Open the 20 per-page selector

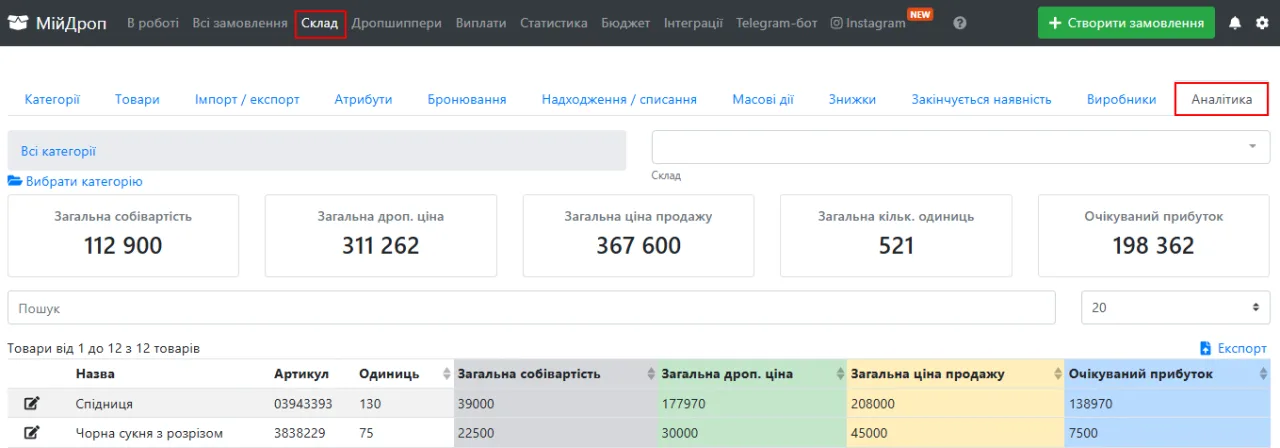[x=1175, y=308]
